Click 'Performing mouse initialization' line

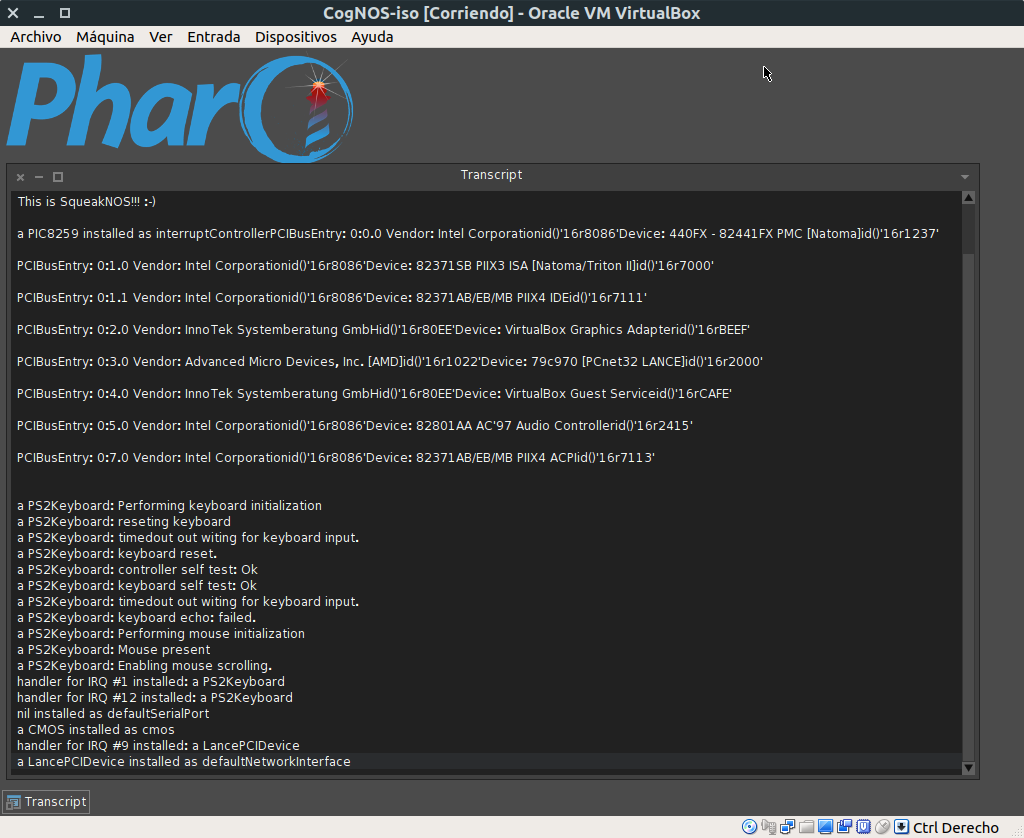point(161,634)
